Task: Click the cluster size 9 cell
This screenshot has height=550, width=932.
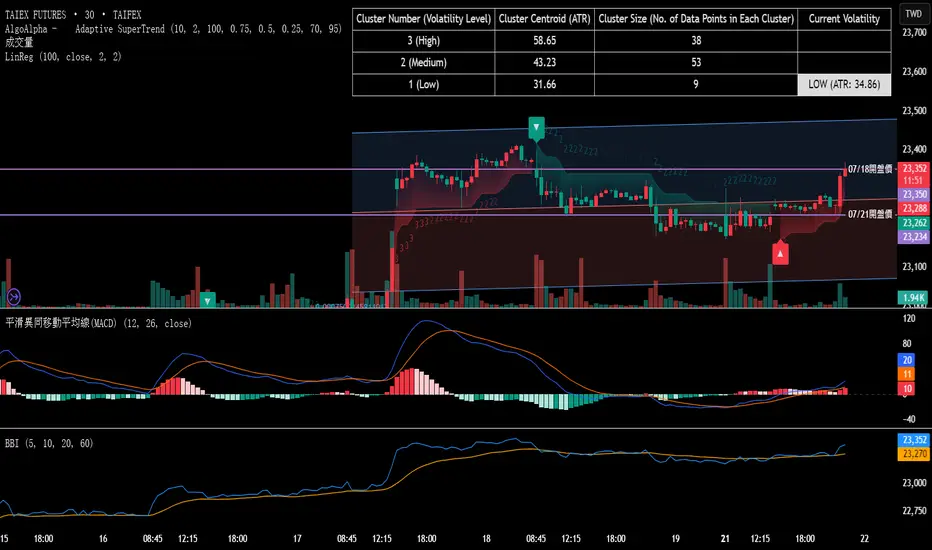Action: 696,84
